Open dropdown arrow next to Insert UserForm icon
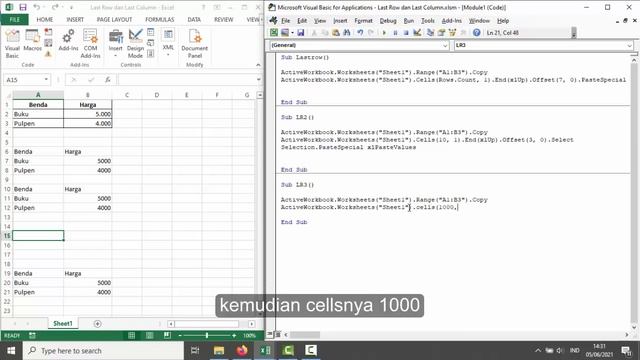 (292, 33)
